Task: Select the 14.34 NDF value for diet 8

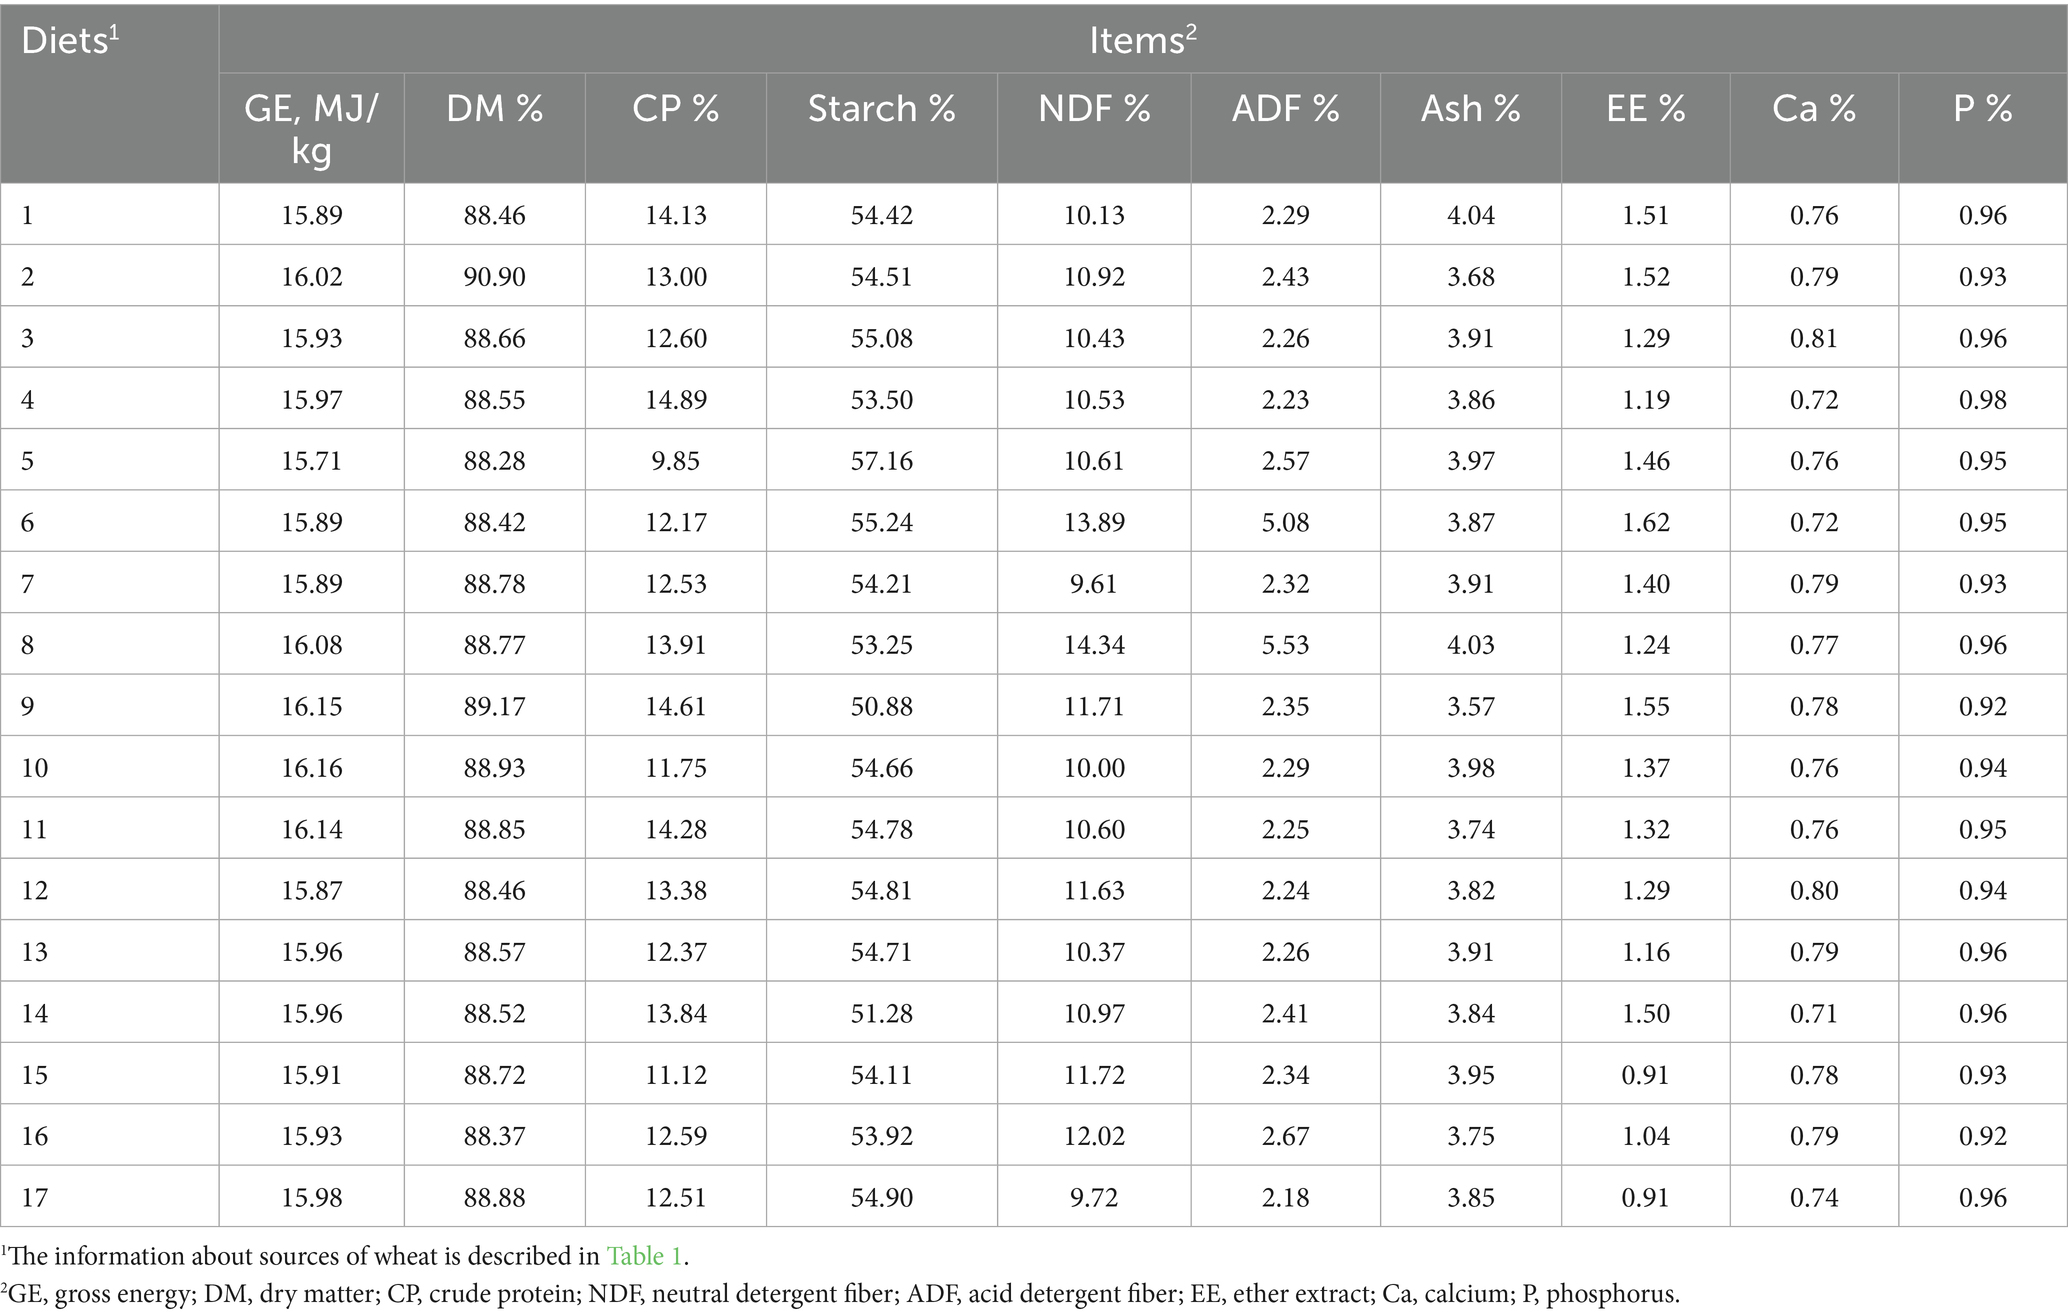Action: coord(1094,645)
